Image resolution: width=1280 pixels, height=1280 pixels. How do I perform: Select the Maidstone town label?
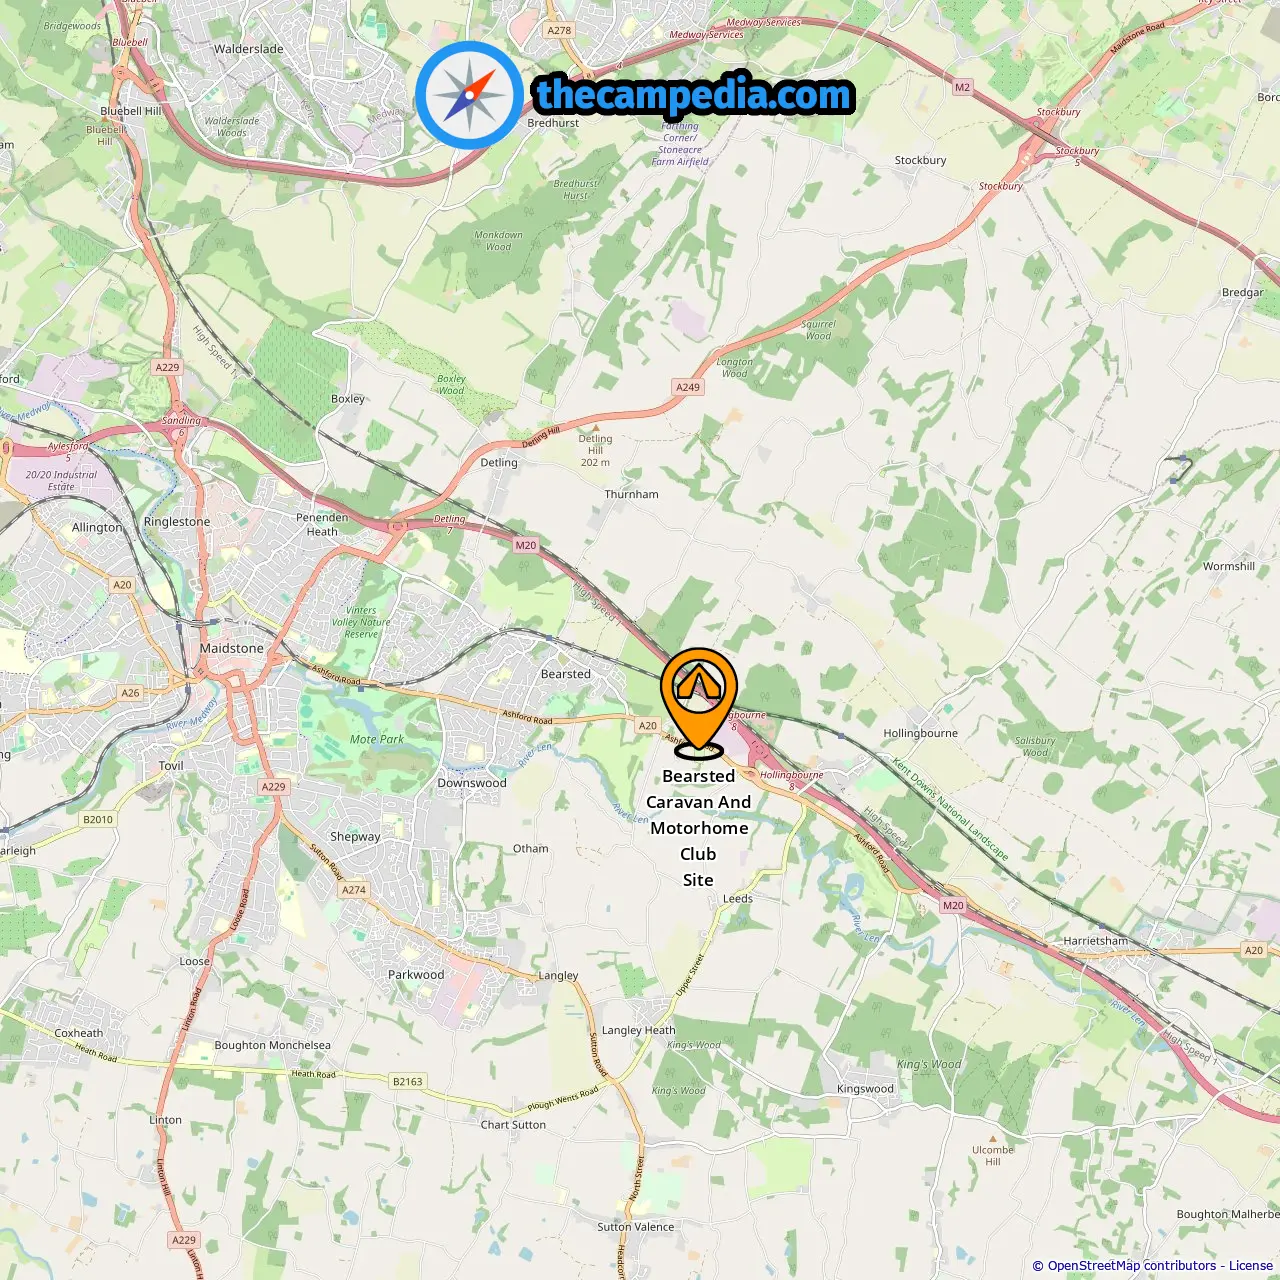[231, 648]
